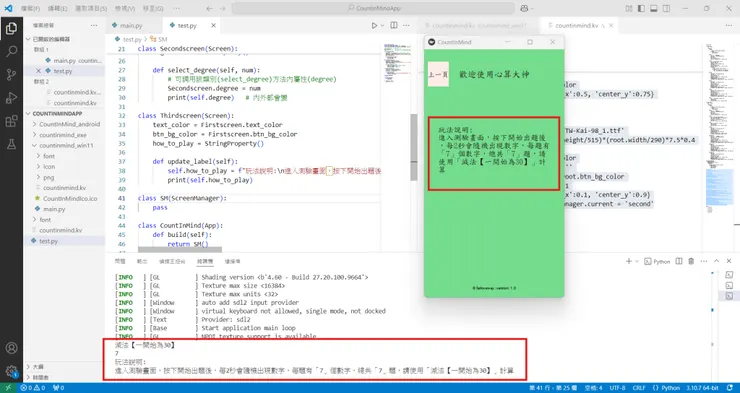Create a new terminal with plus icon
Viewport: 740px width, 393px height.
point(629,261)
